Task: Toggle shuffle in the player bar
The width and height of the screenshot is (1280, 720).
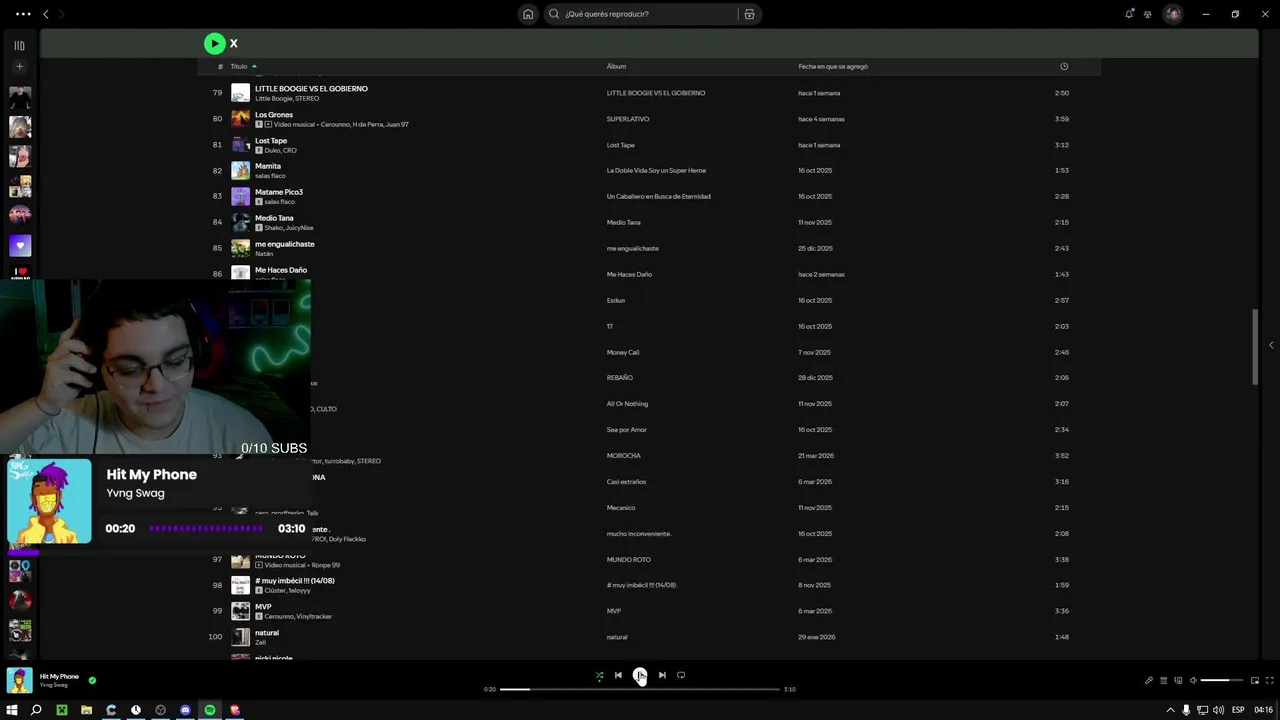Action: tap(599, 675)
